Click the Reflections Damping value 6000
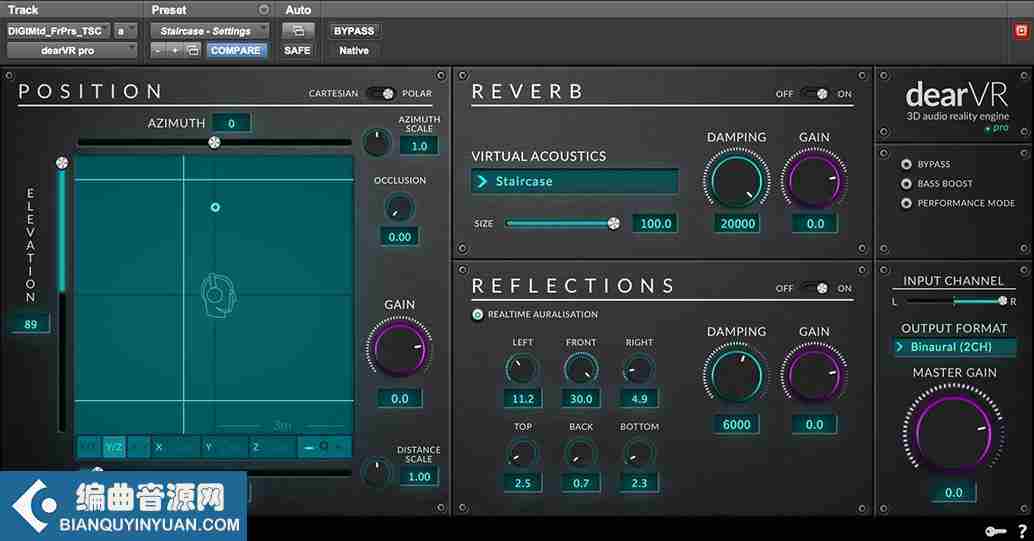The height and width of the screenshot is (541, 1034). click(737, 425)
